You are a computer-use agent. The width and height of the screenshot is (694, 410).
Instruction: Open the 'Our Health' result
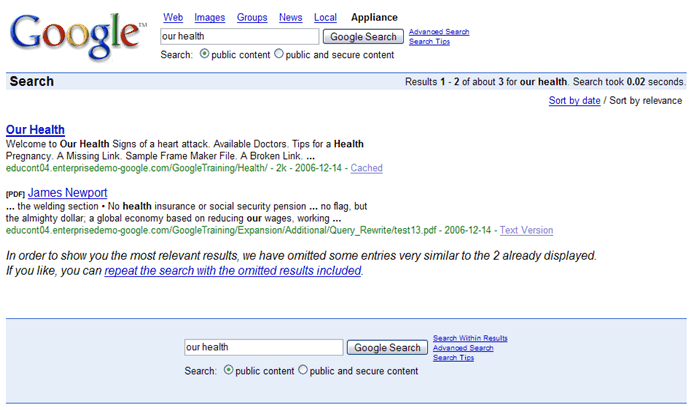coord(35,130)
